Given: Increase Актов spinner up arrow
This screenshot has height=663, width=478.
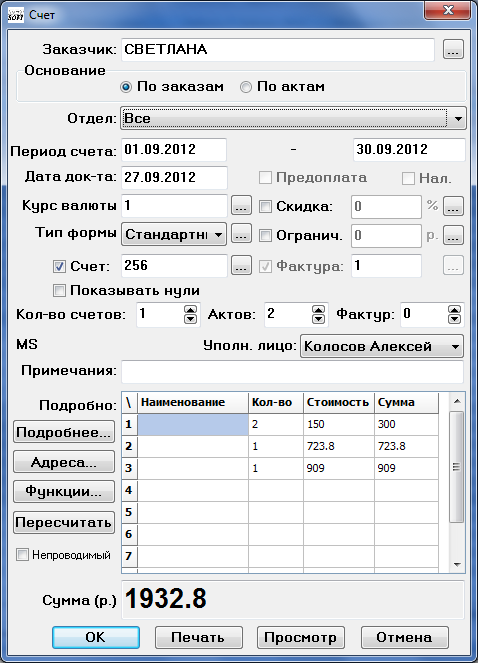Looking at the screenshot, I should coord(318,310).
